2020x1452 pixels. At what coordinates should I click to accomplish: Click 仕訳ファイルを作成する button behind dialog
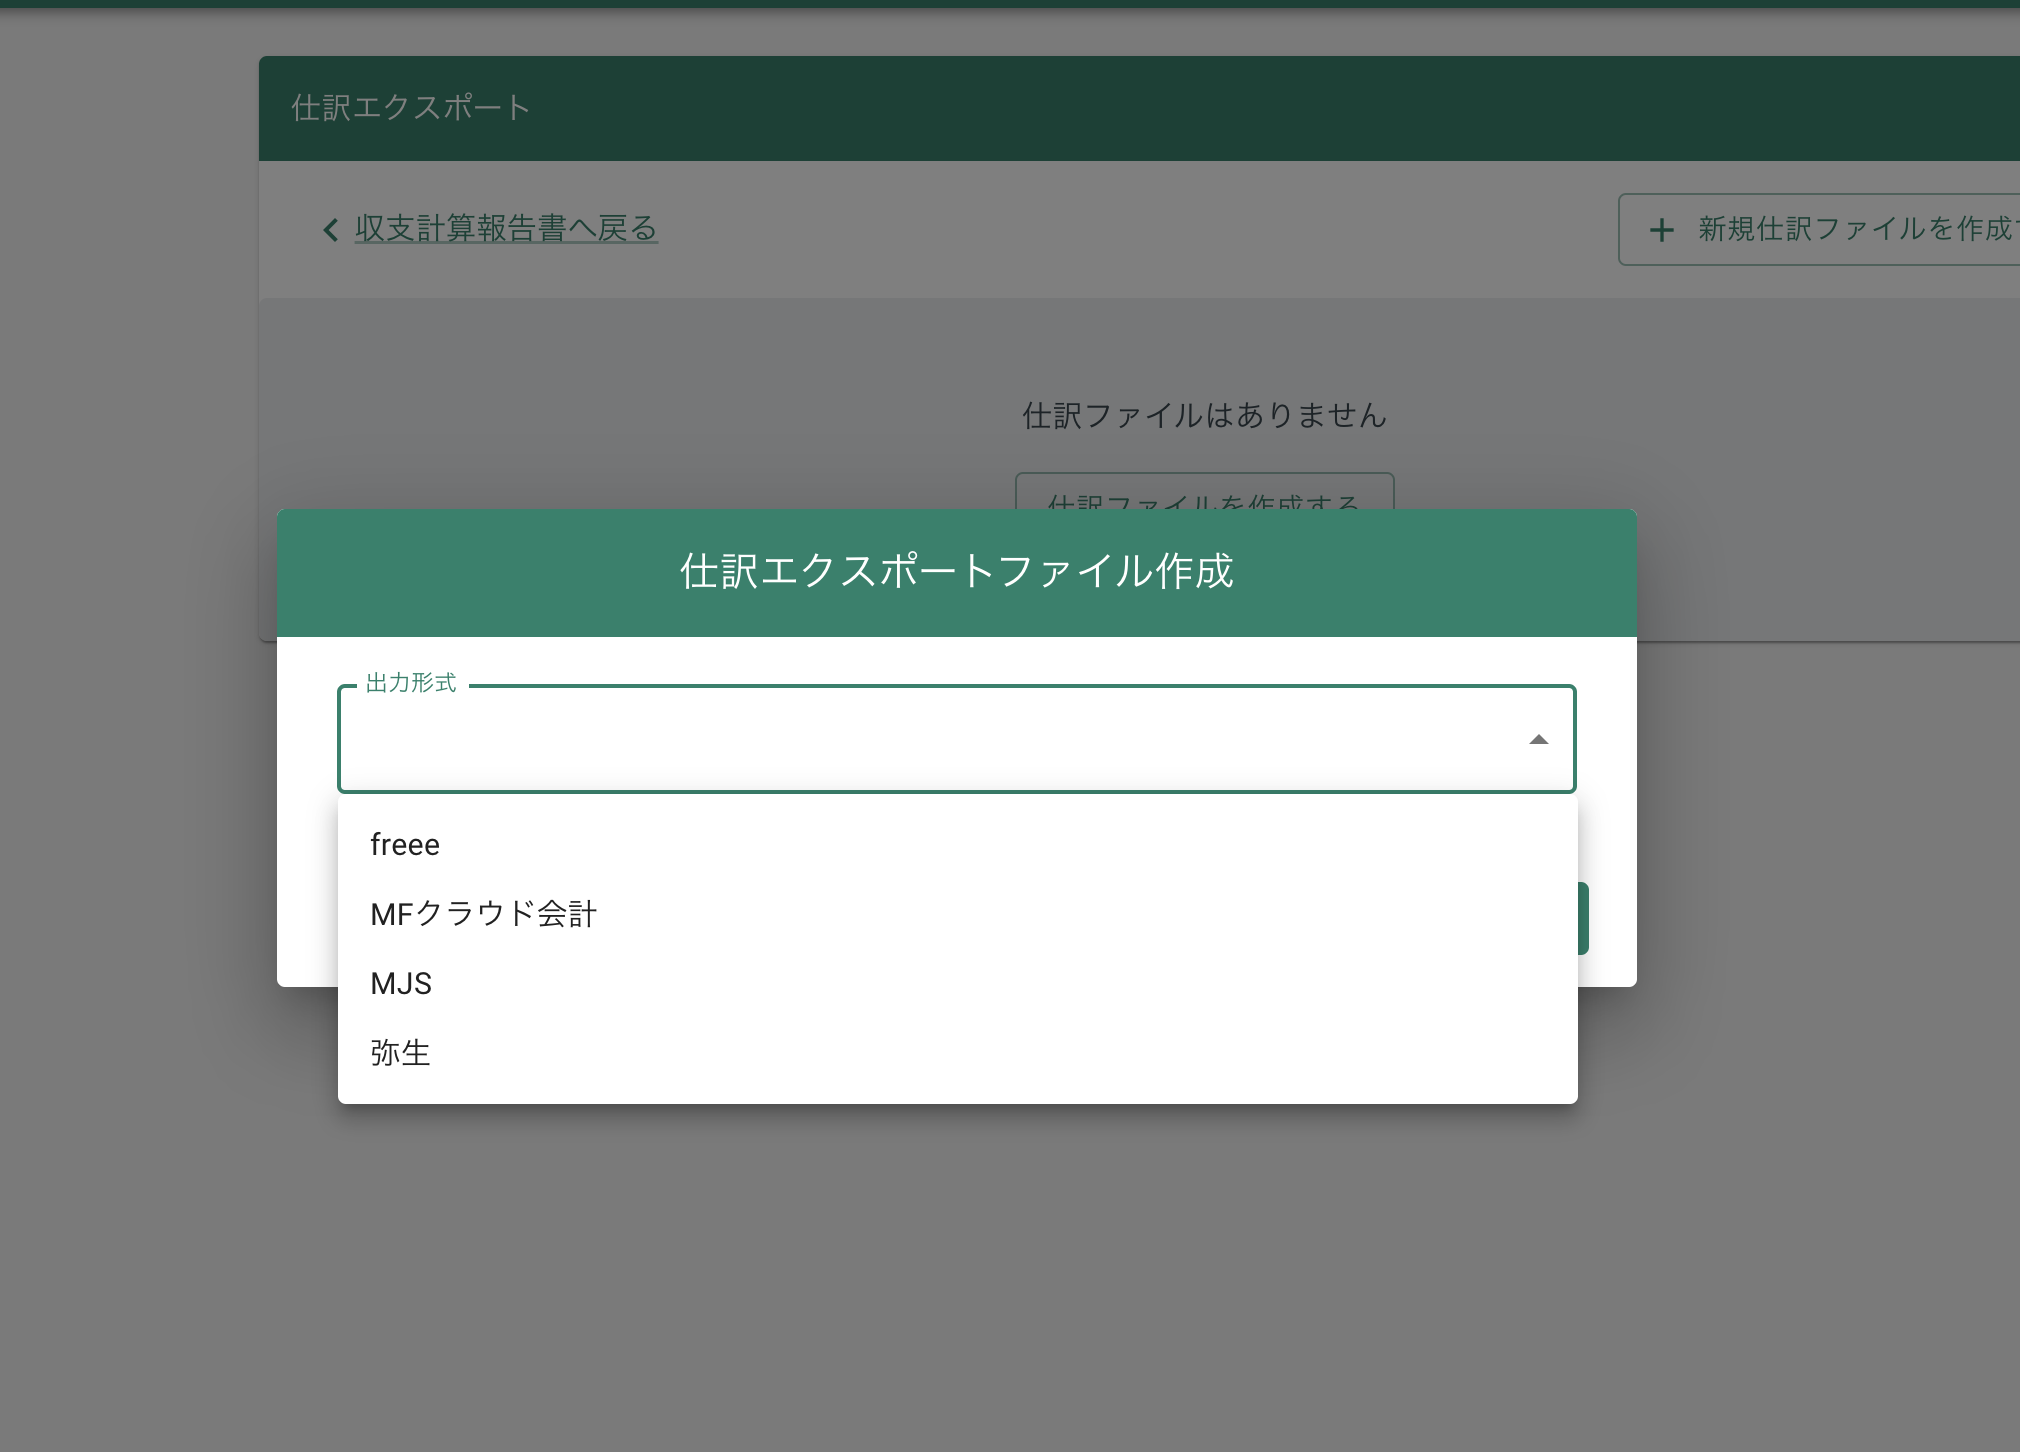pyautogui.click(x=1204, y=492)
